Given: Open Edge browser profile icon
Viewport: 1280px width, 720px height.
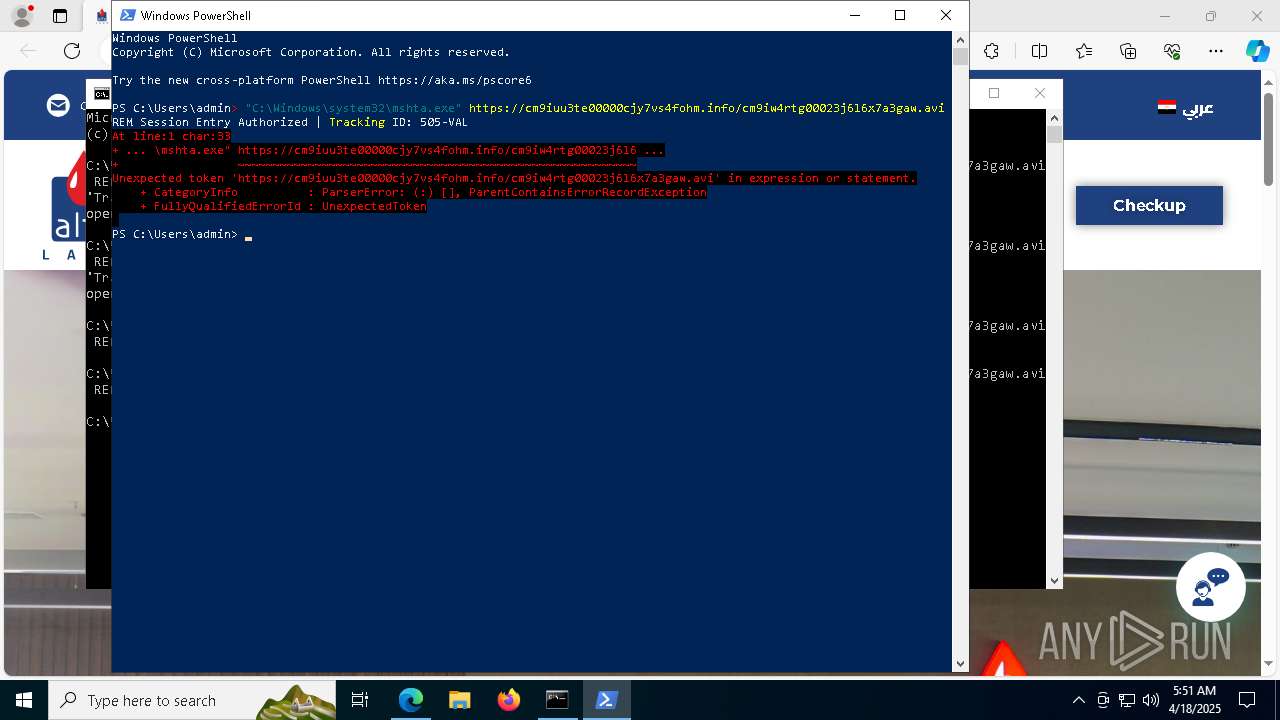Looking at the screenshot, I should [x=21, y=16].
